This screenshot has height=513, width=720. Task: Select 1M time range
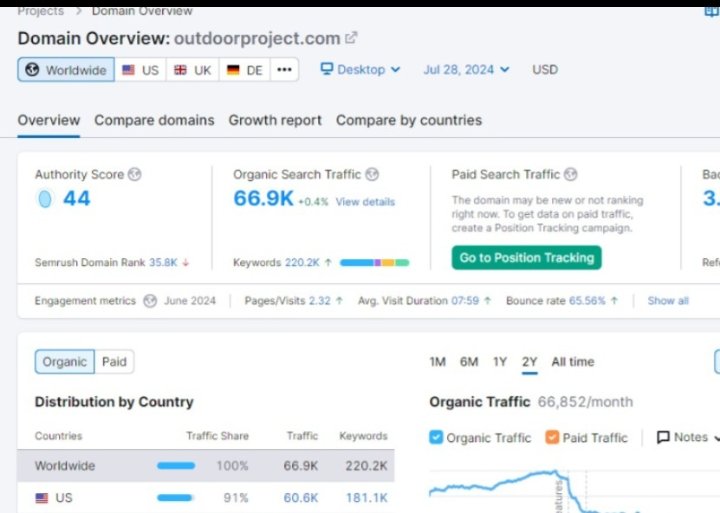(x=438, y=362)
